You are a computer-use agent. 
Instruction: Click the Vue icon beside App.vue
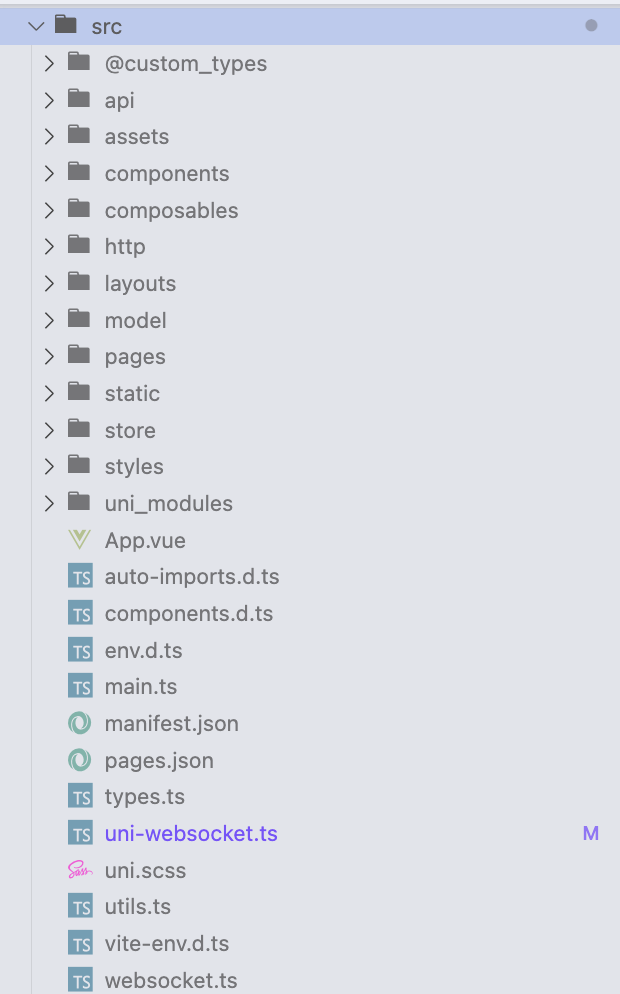80,540
